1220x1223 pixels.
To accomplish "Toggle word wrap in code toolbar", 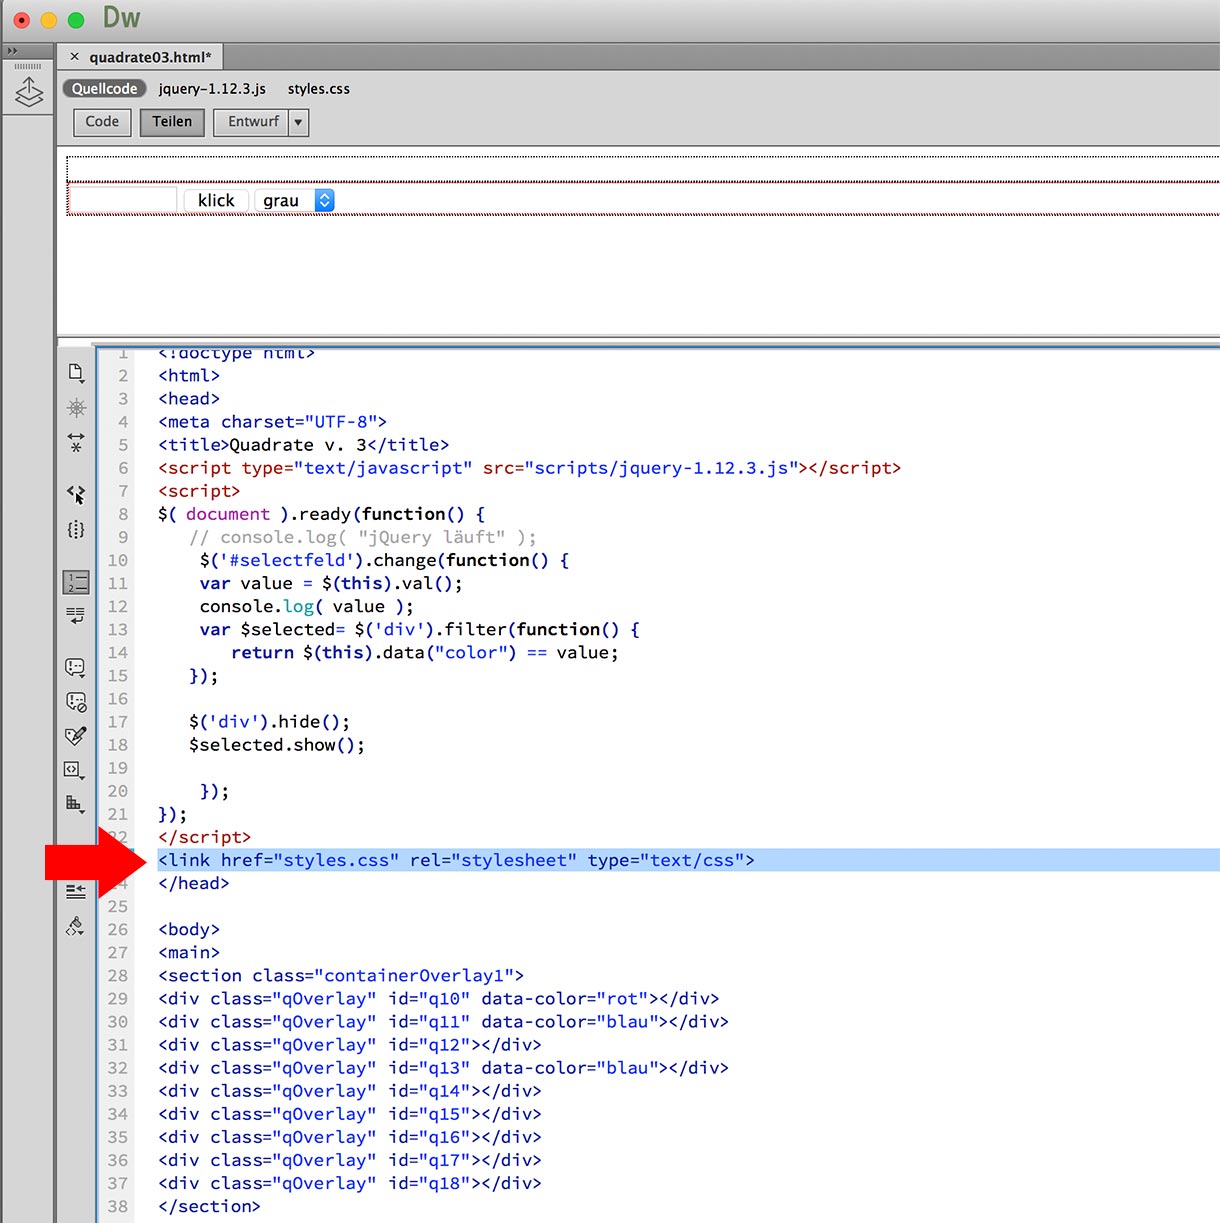I will (x=75, y=615).
